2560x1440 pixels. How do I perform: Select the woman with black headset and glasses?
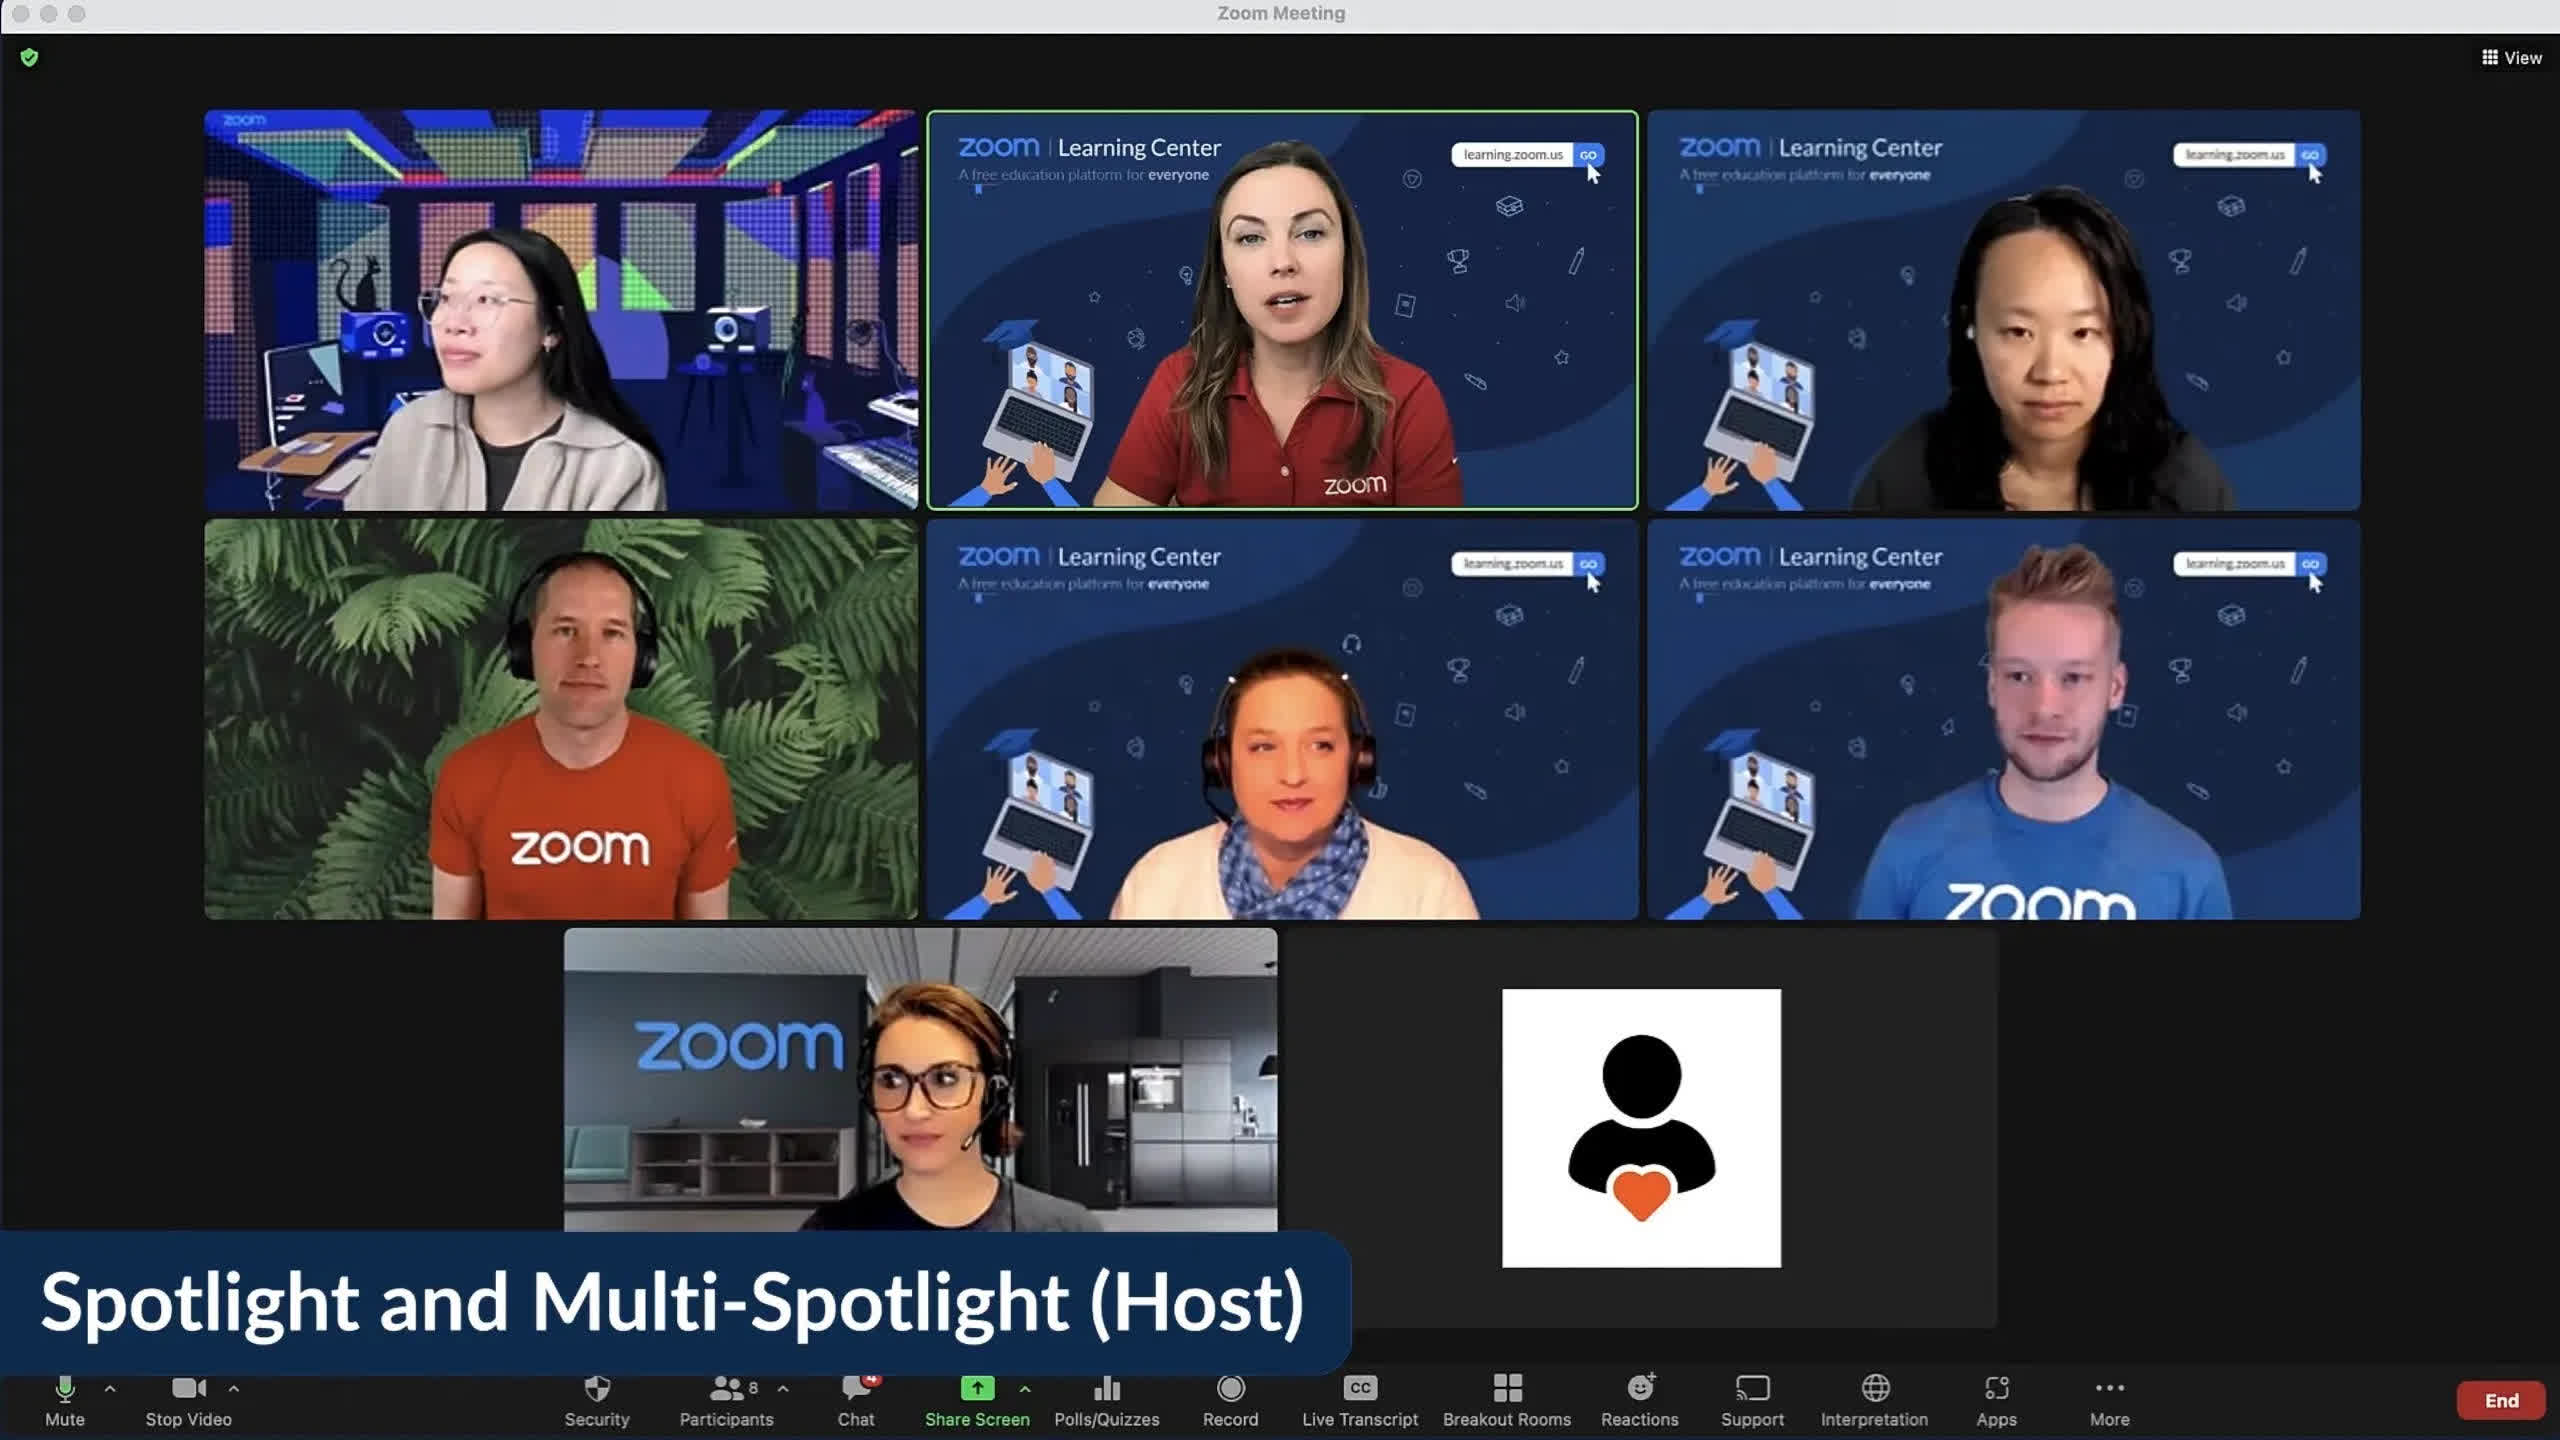pyautogui.click(x=921, y=1080)
